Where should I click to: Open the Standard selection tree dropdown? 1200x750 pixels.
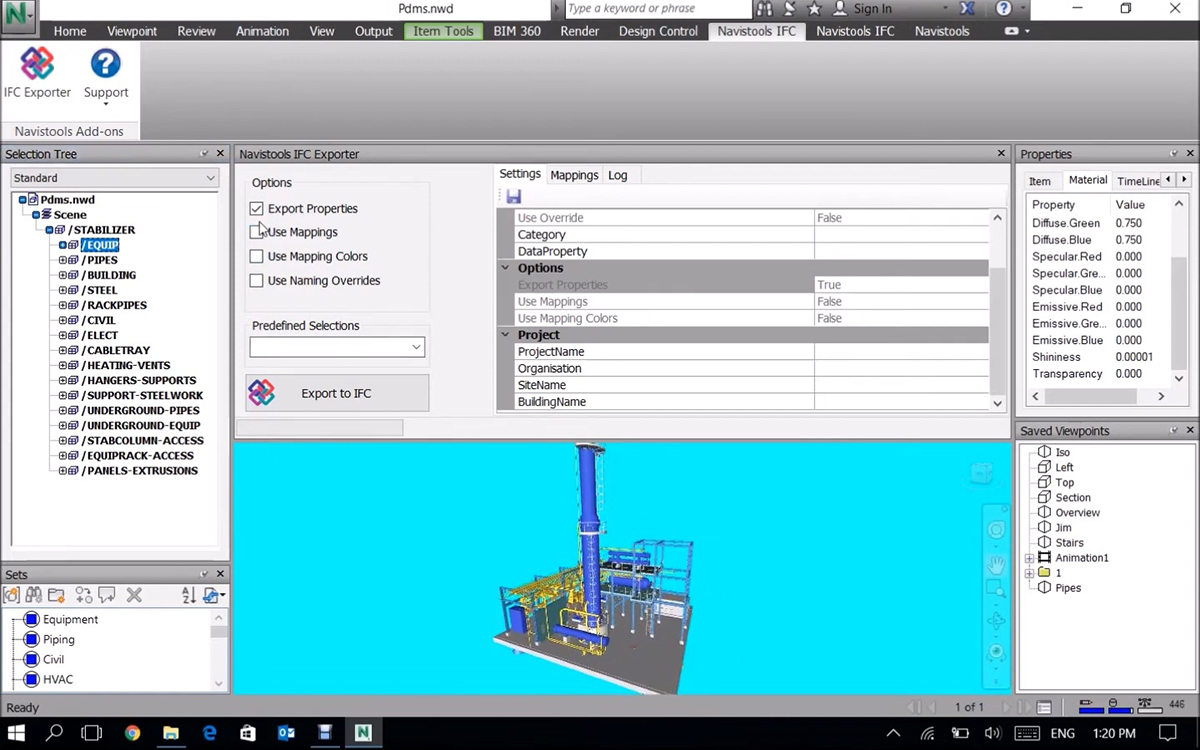click(115, 178)
